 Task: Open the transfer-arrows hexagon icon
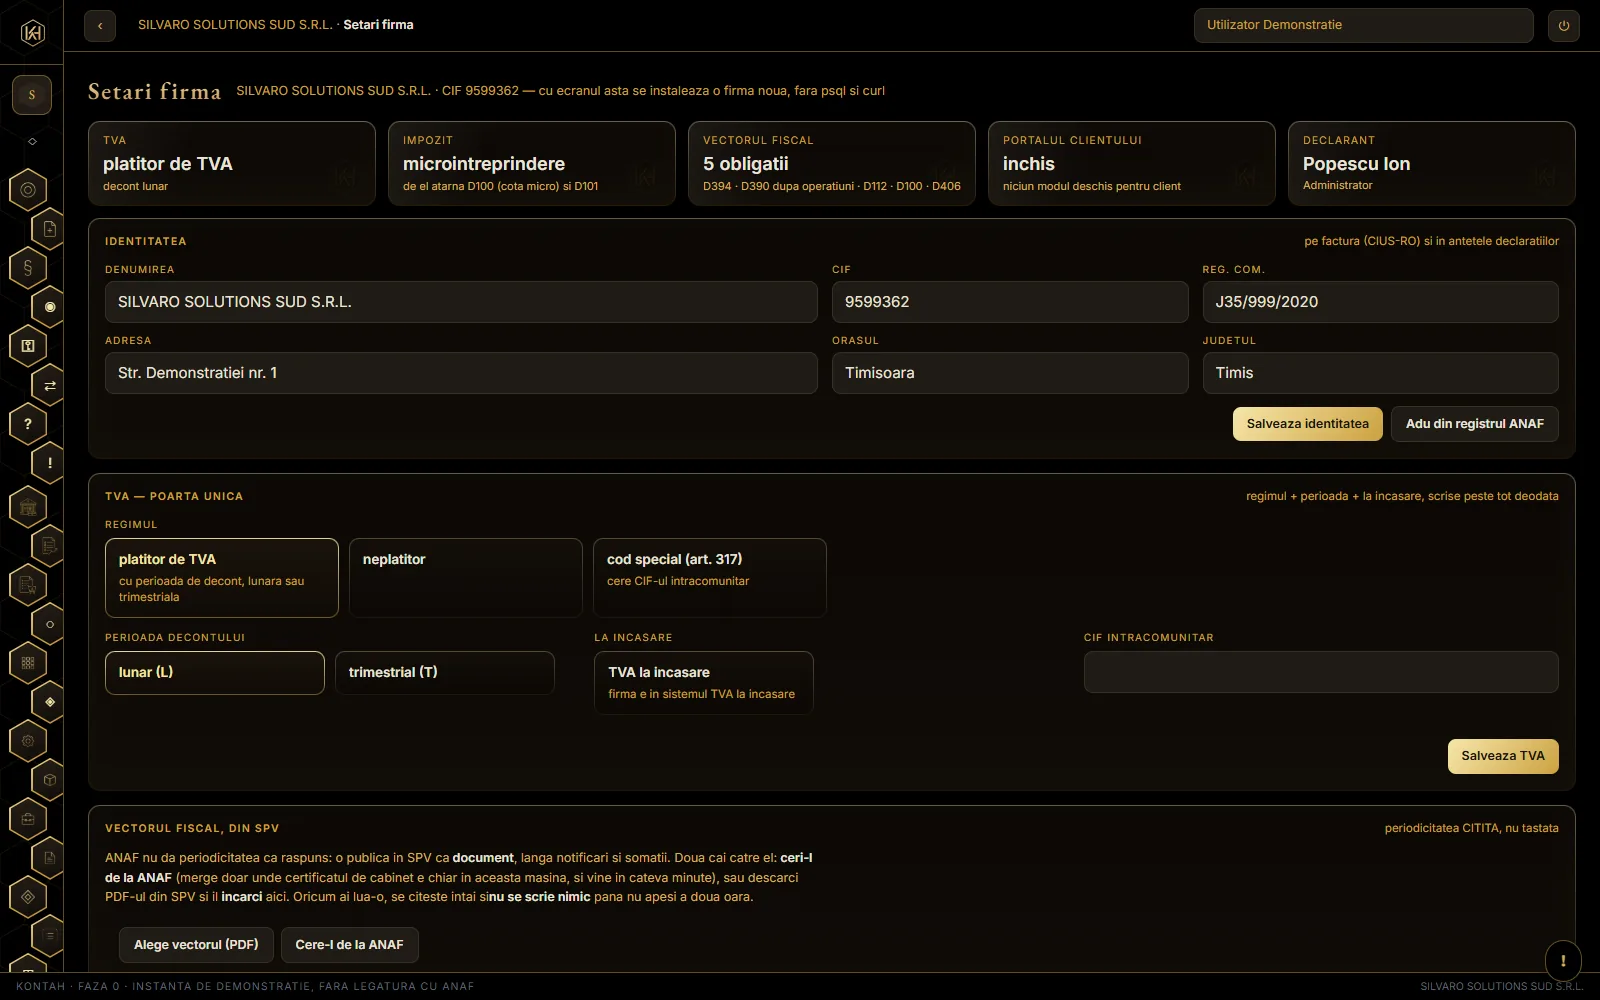49,385
